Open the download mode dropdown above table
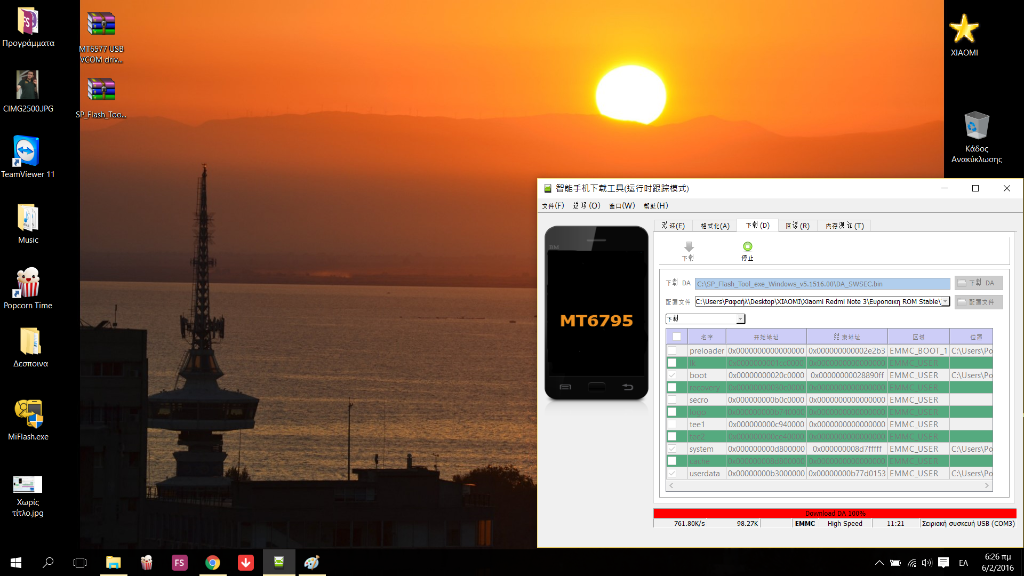 740,319
